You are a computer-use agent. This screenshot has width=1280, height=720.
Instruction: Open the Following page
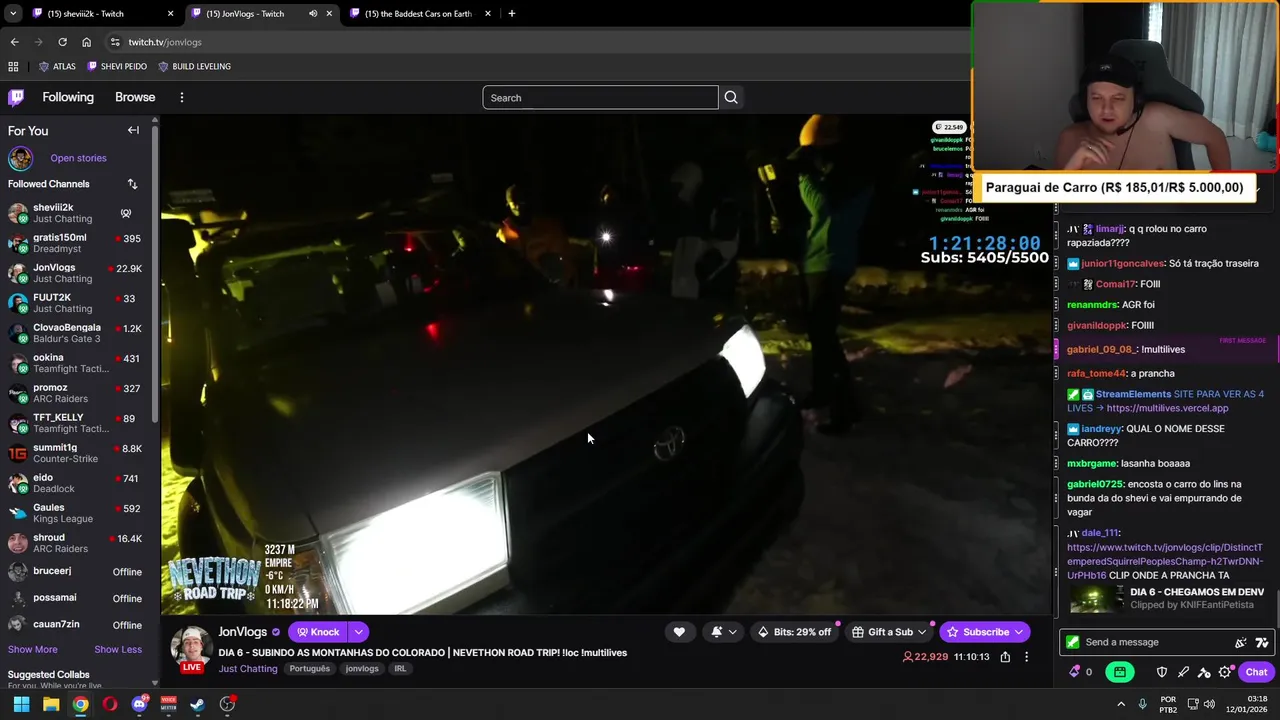[x=68, y=97]
